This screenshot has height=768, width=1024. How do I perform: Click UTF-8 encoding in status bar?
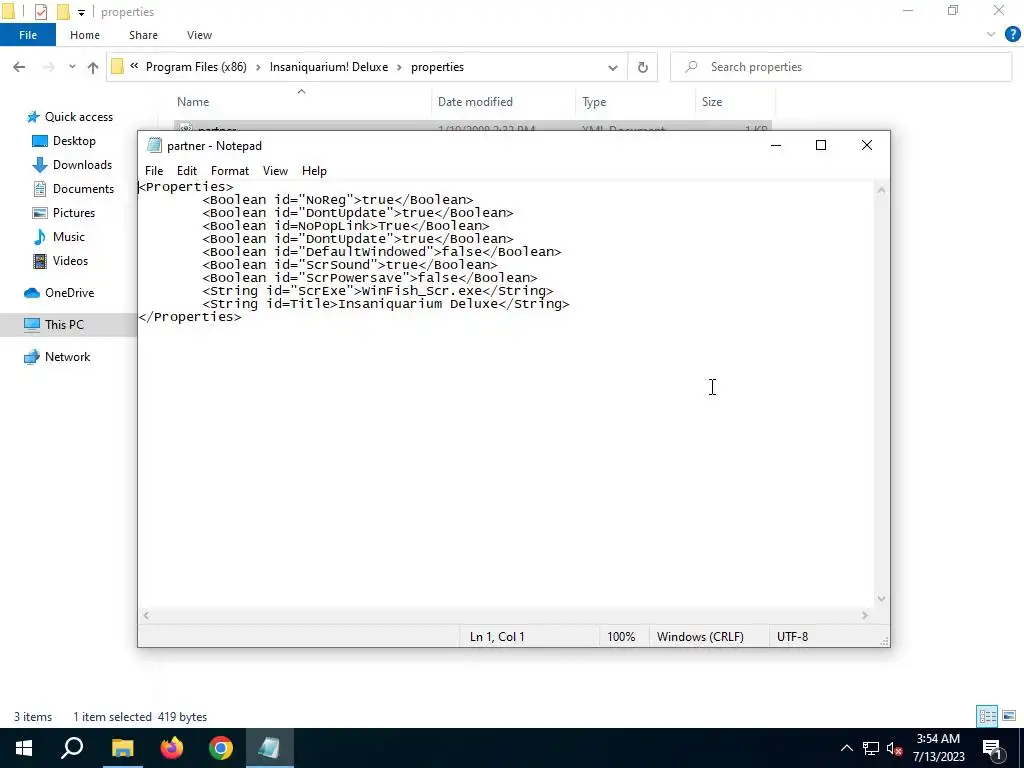coord(792,637)
